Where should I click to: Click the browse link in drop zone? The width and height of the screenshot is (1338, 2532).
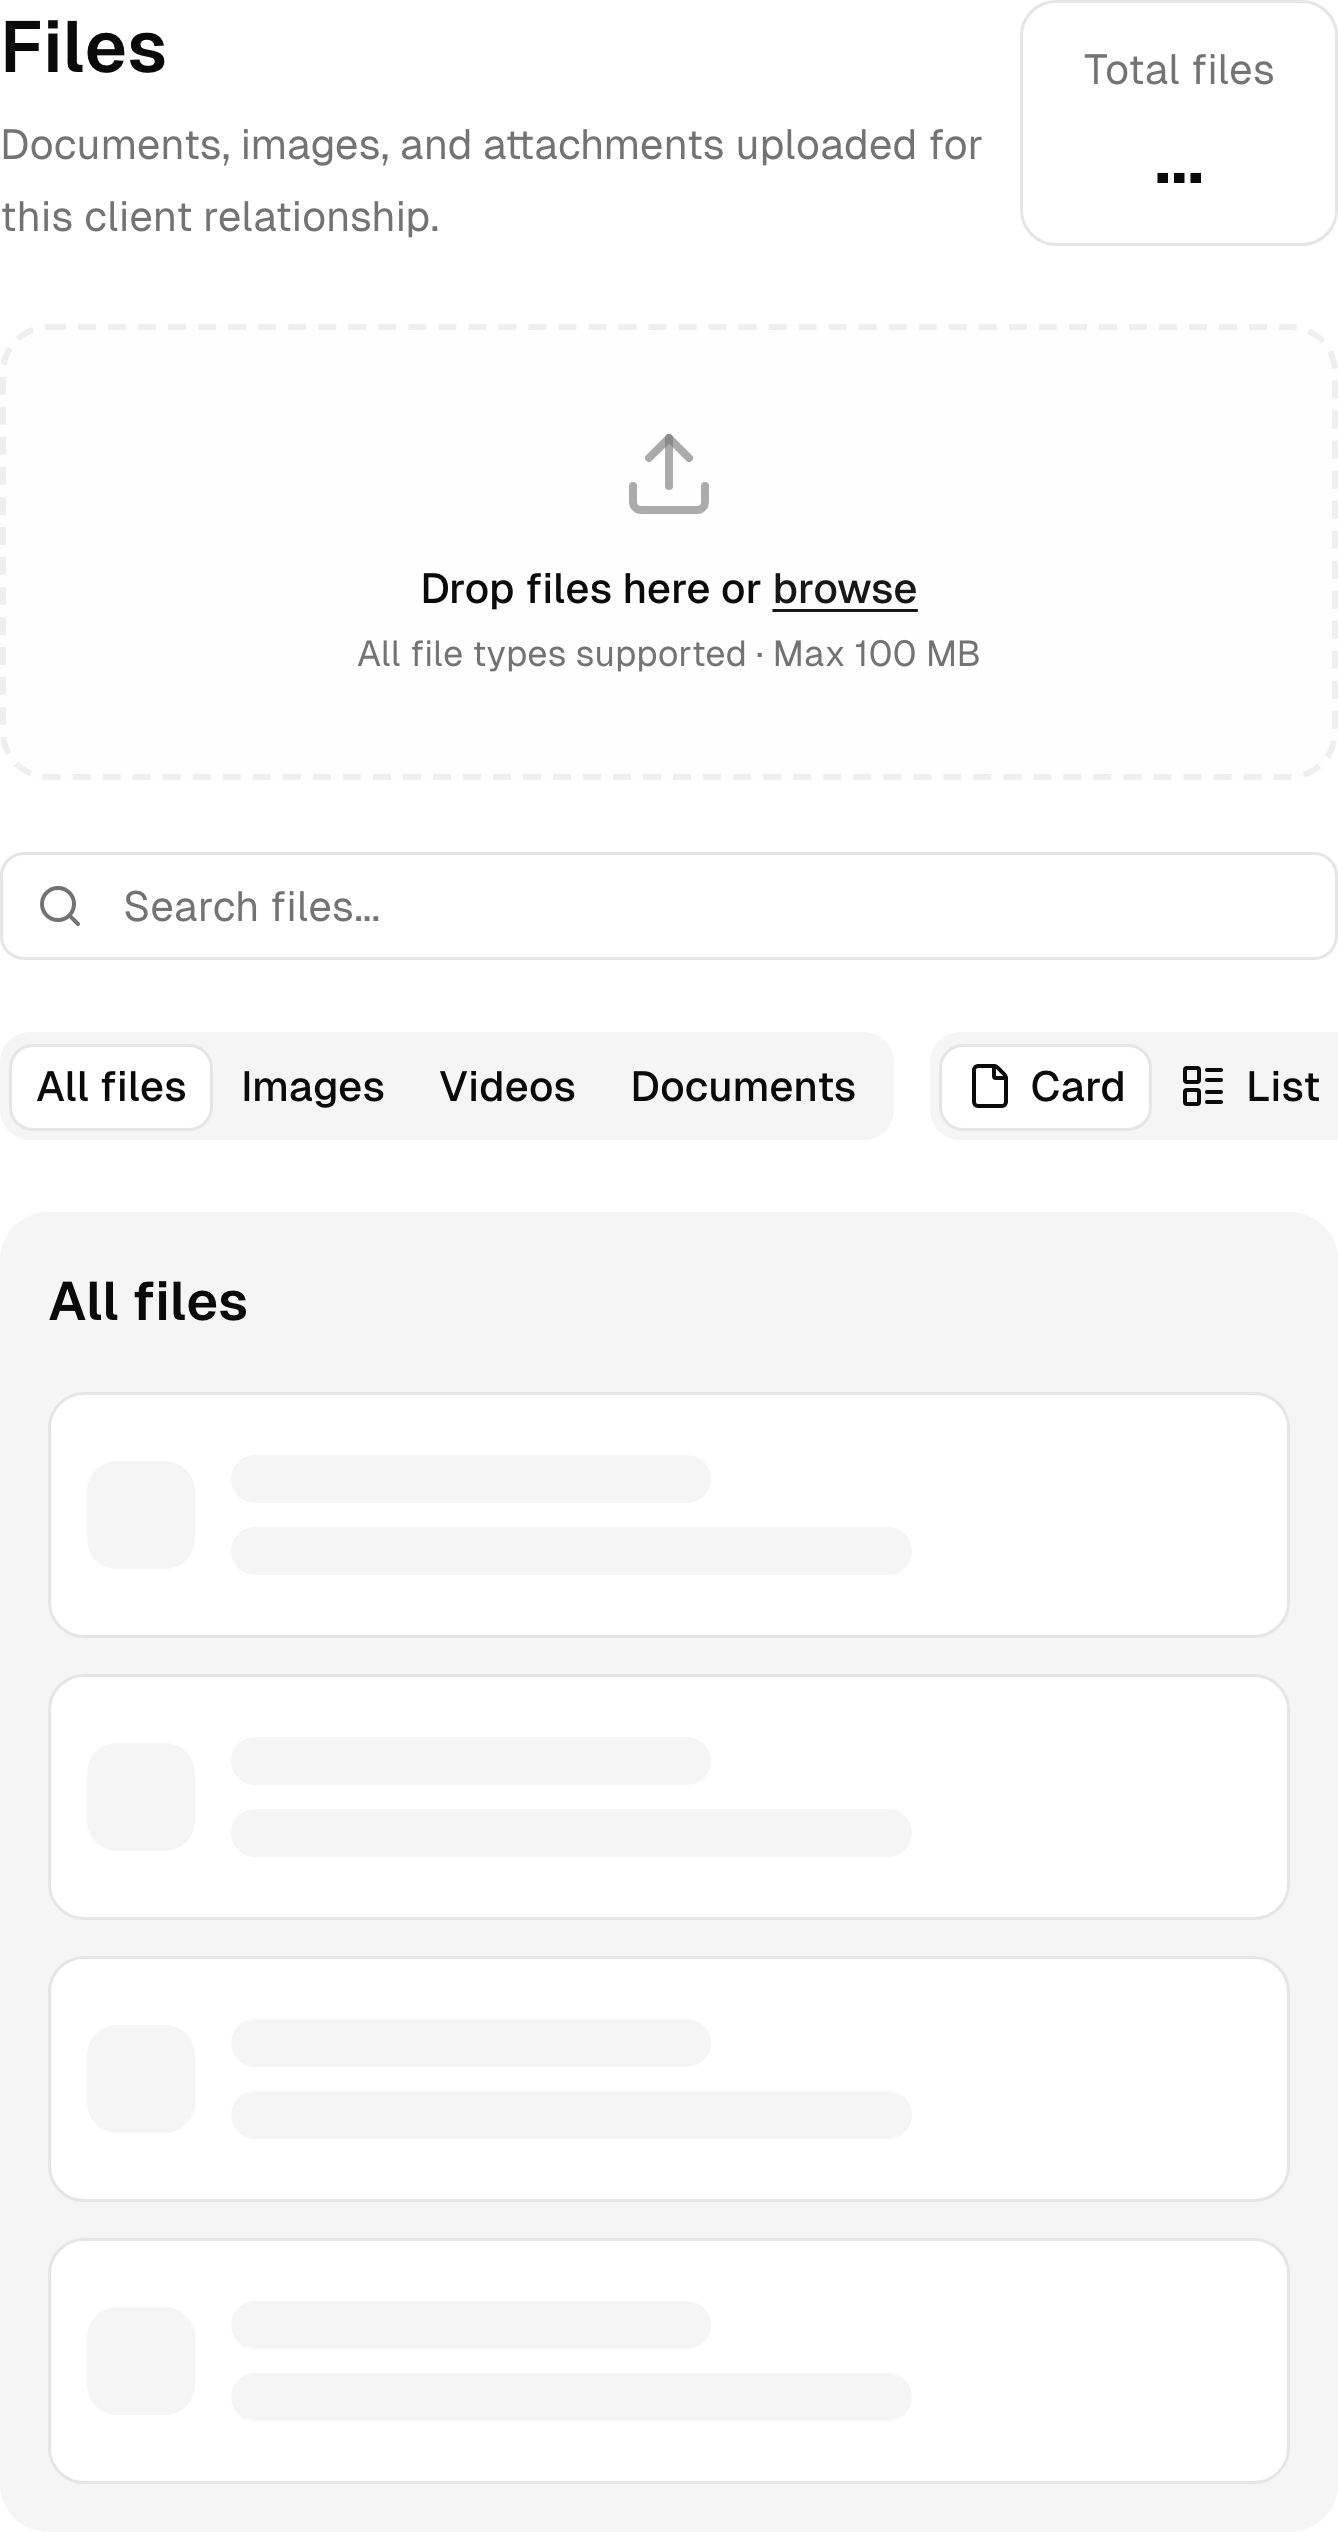click(844, 589)
